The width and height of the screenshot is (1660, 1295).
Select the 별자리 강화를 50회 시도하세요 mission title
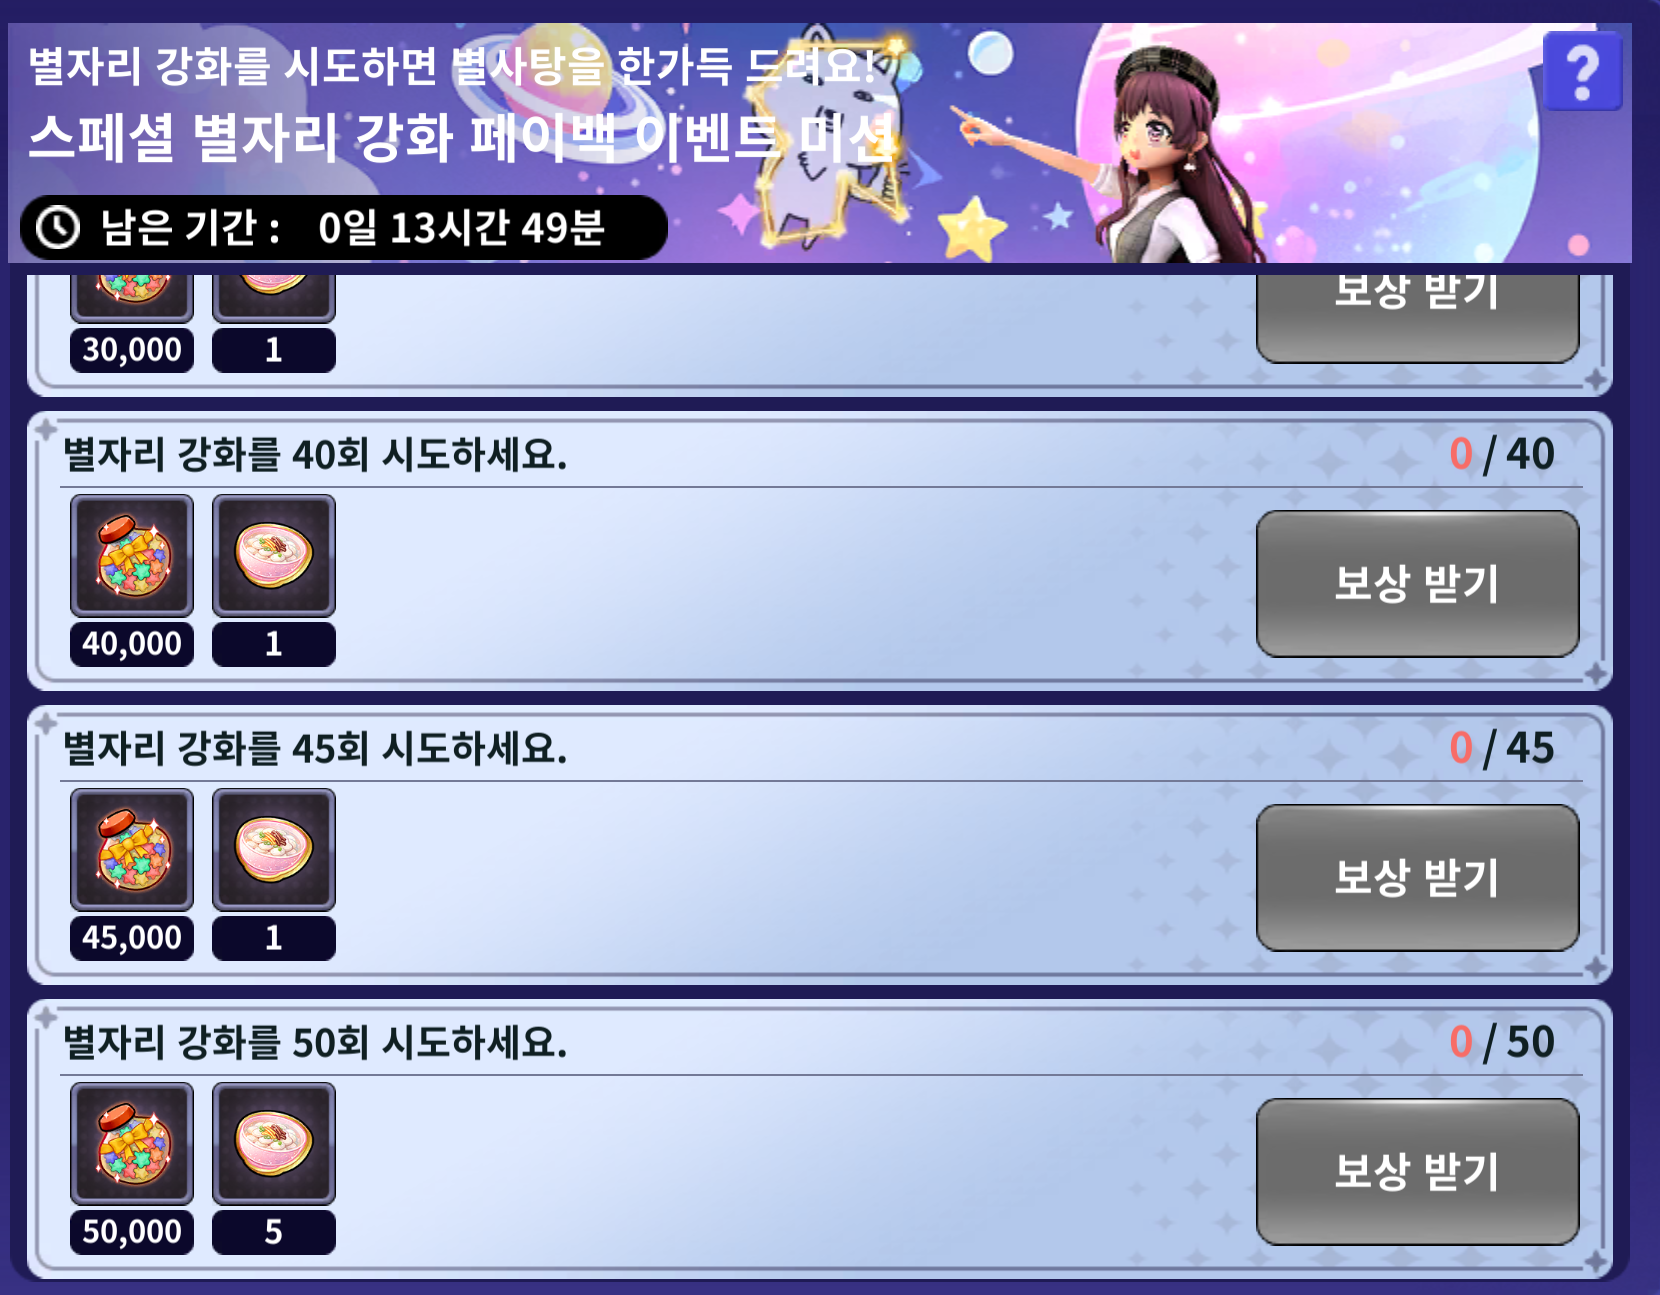click(x=315, y=1043)
